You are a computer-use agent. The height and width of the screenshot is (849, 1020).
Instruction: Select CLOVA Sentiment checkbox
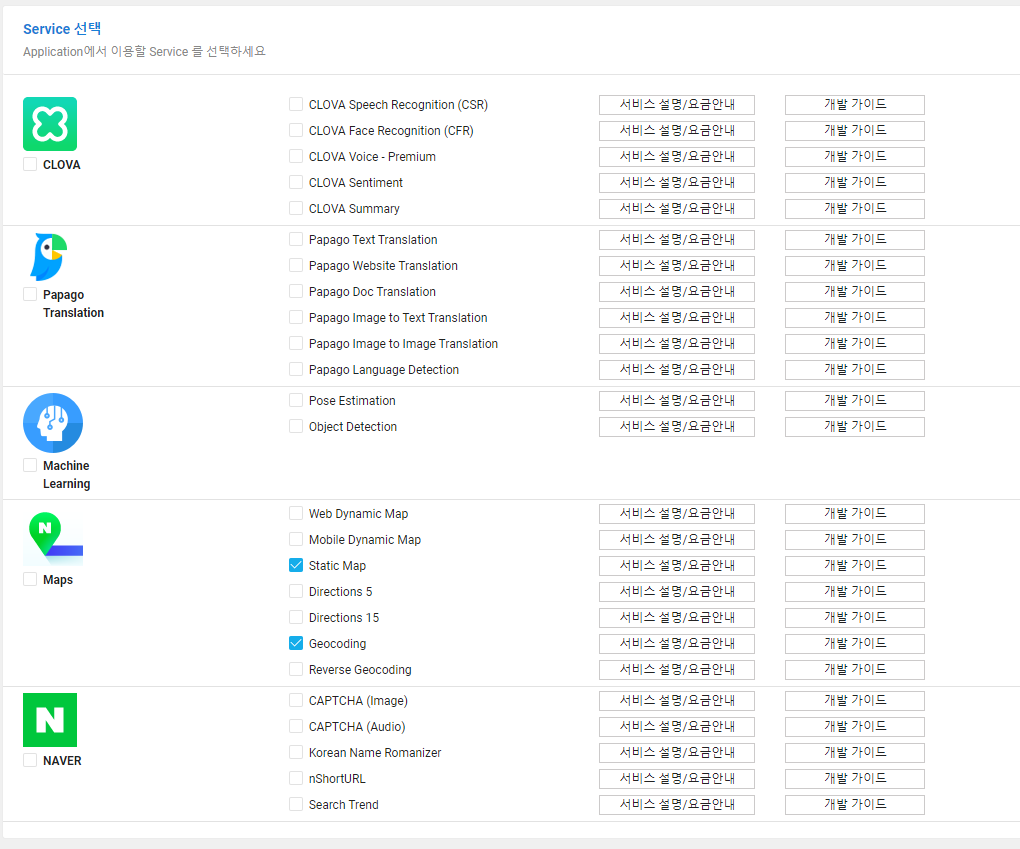(296, 182)
